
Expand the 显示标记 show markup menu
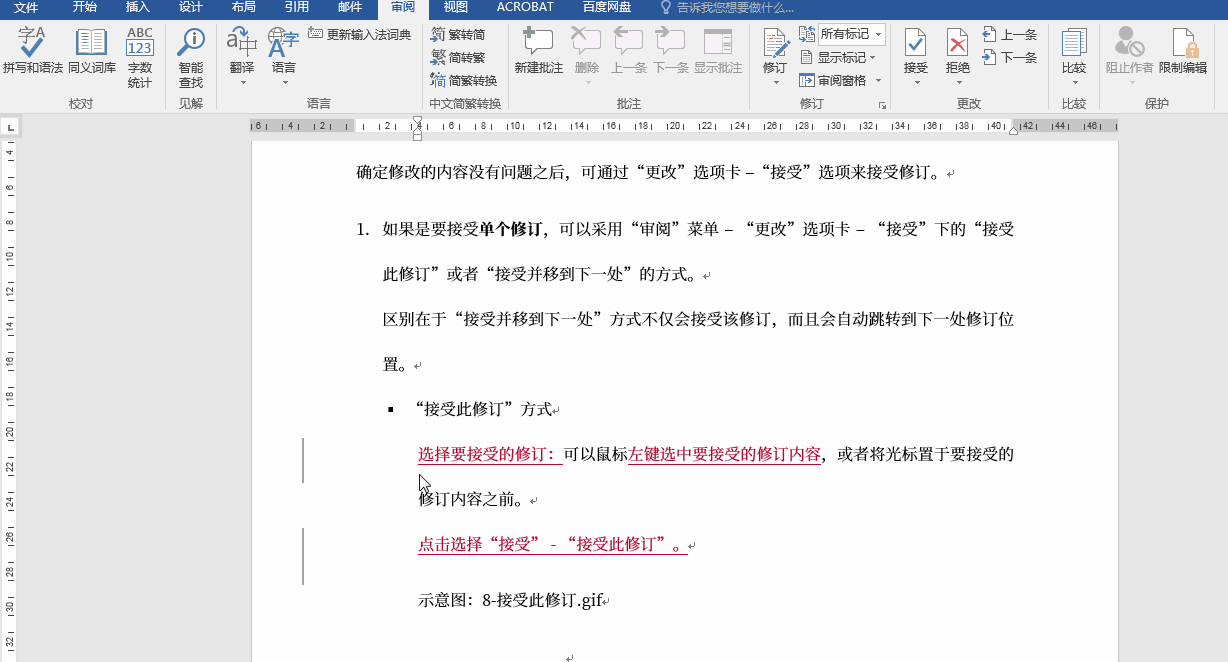(x=841, y=58)
